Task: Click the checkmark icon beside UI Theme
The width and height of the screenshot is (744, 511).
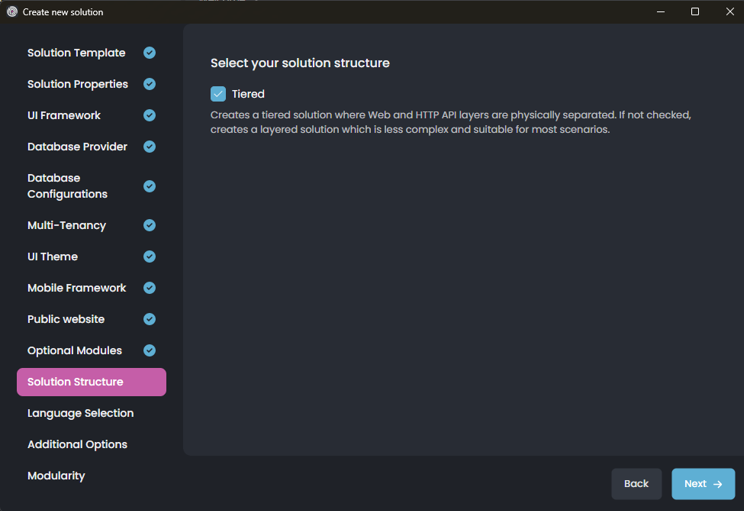Action: [149, 257]
